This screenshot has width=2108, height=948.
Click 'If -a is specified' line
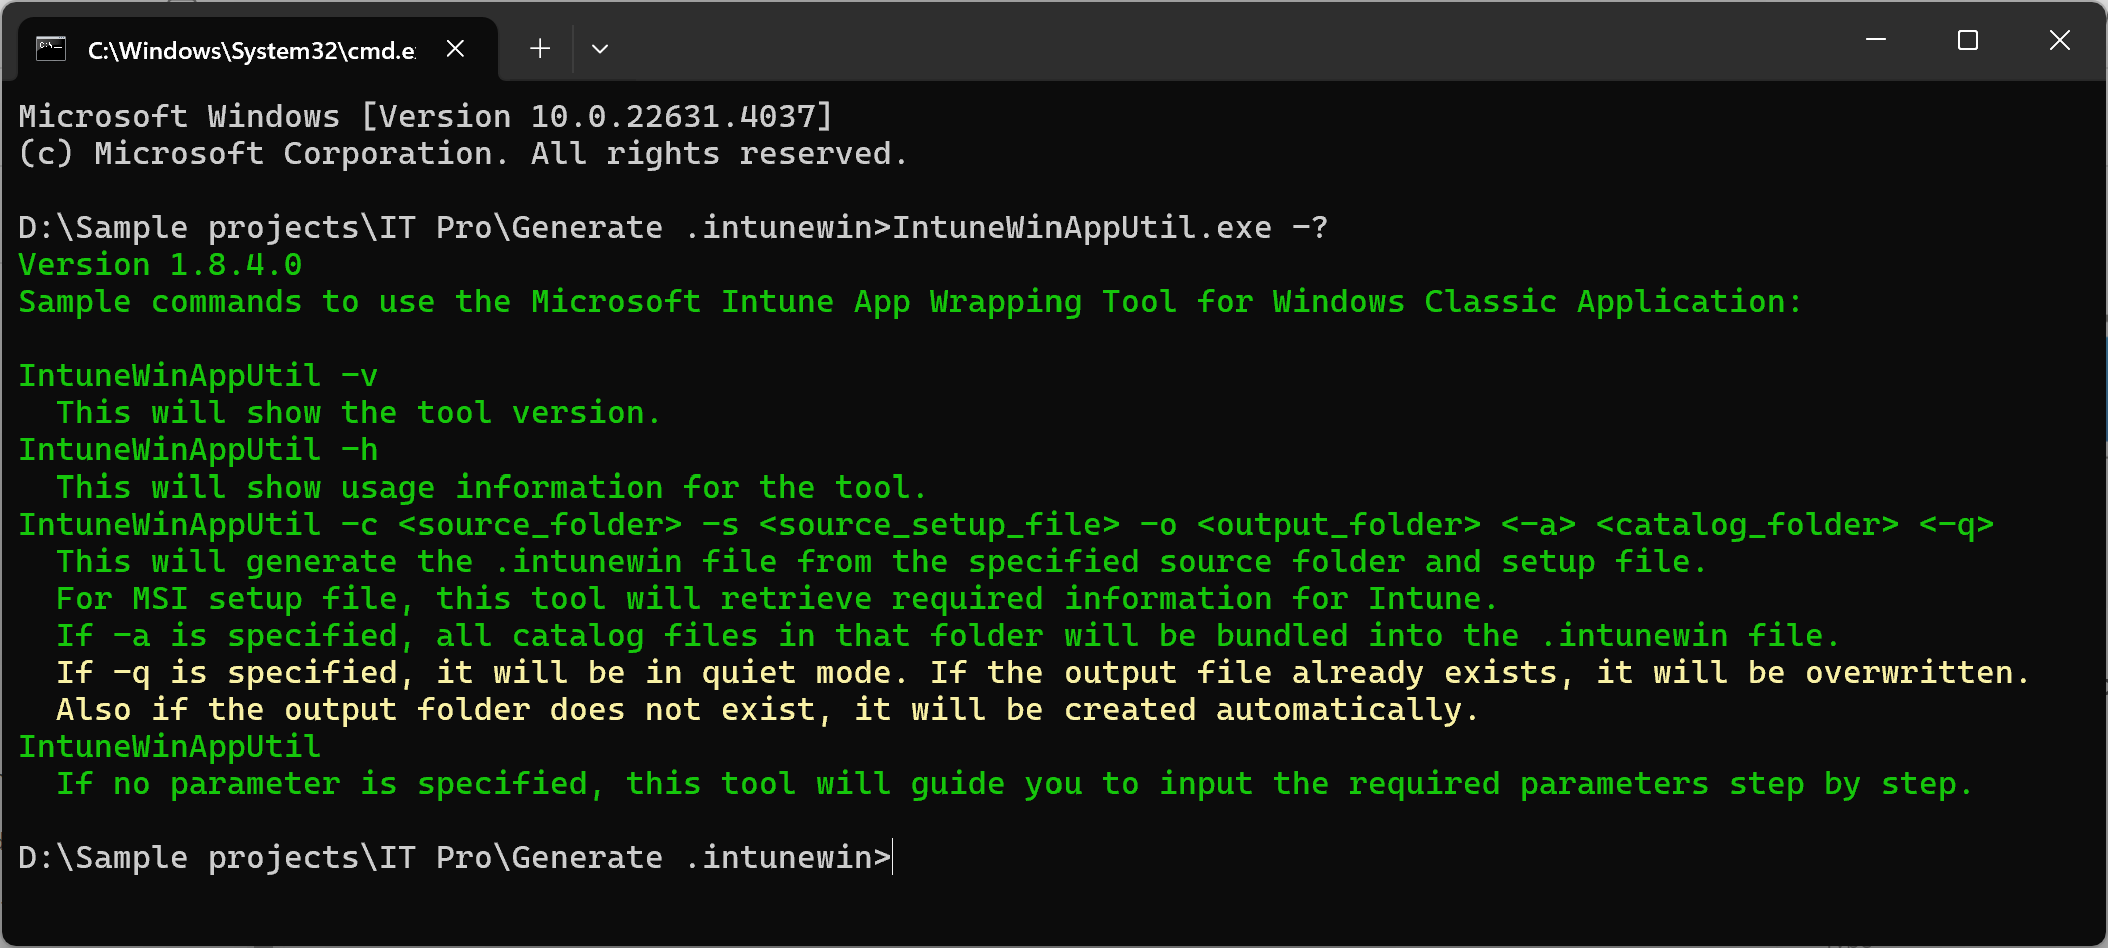(x=948, y=635)
